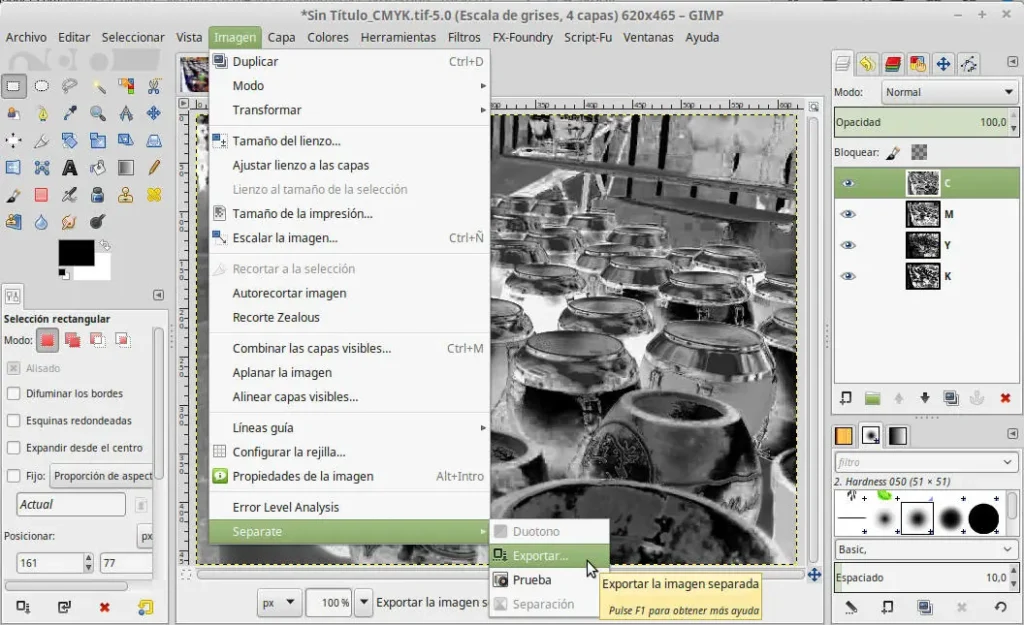Open the brush filtro combo box
This screenshot has height=625, width=1024.
coord(925,462)
